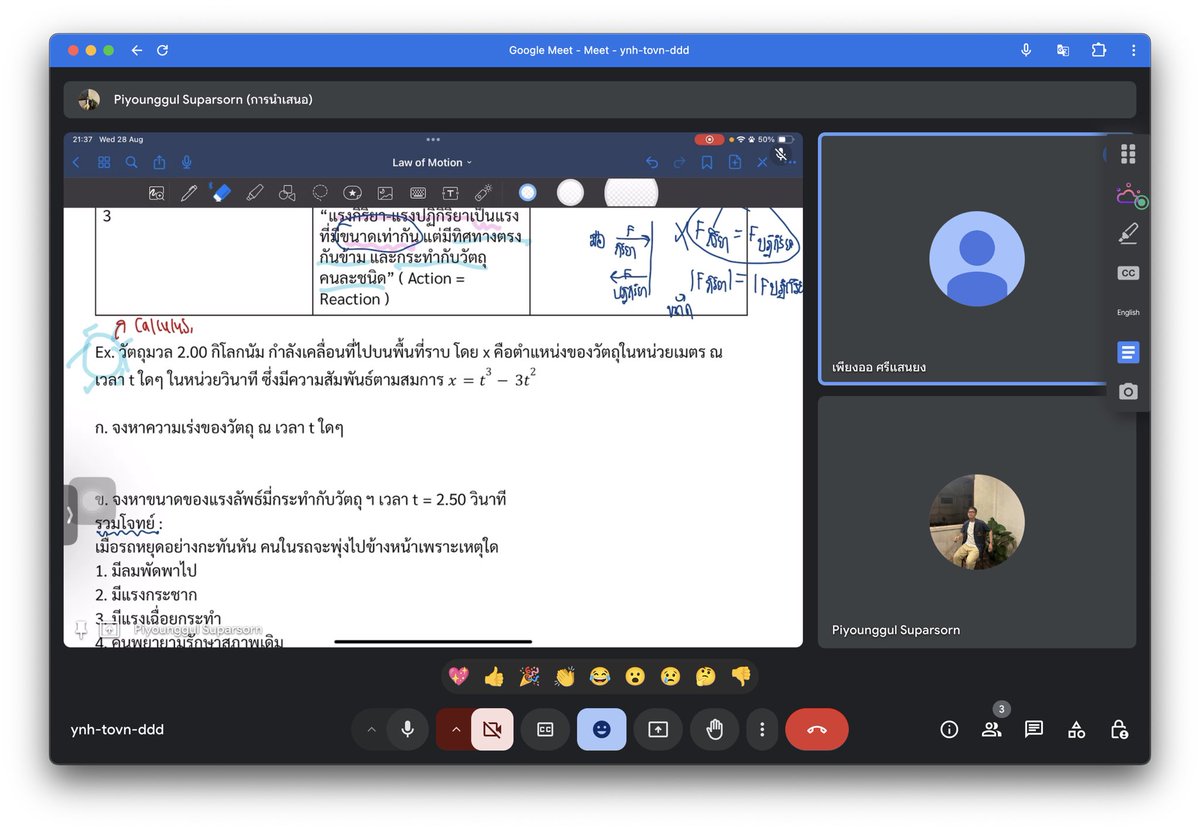1200x830 pixels.
Task: Turn on the camera
Action: coord(492,730)
